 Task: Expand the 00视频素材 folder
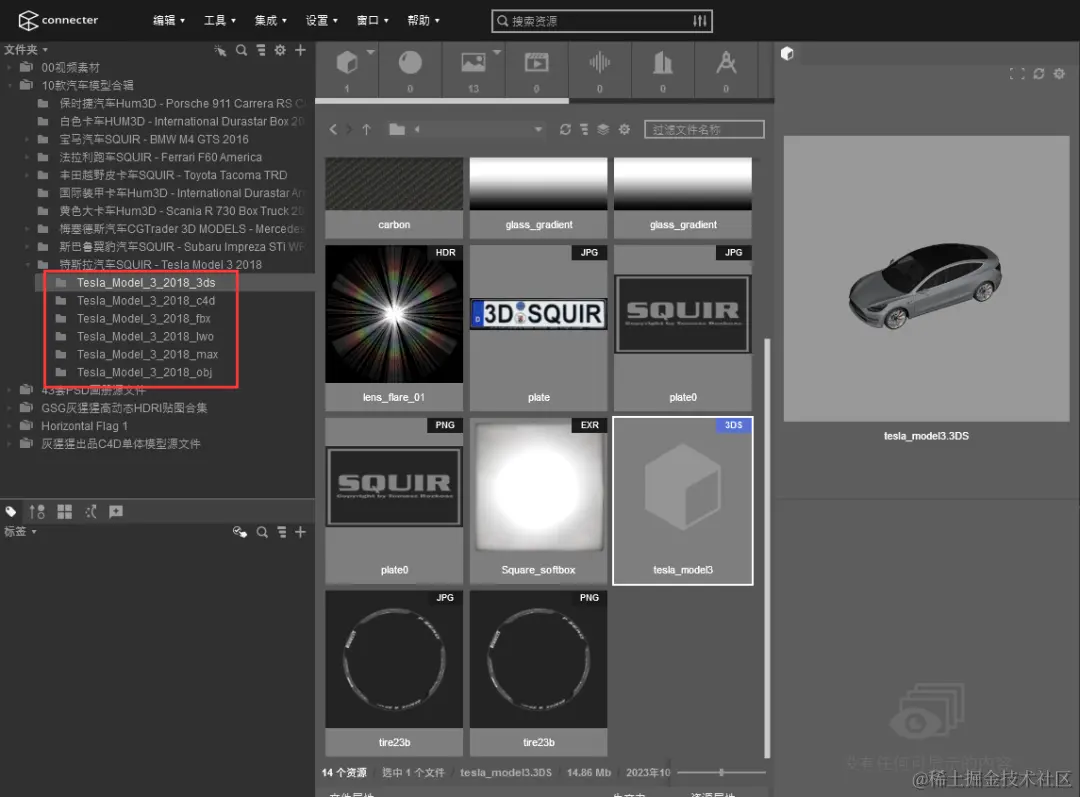point(9,68)
